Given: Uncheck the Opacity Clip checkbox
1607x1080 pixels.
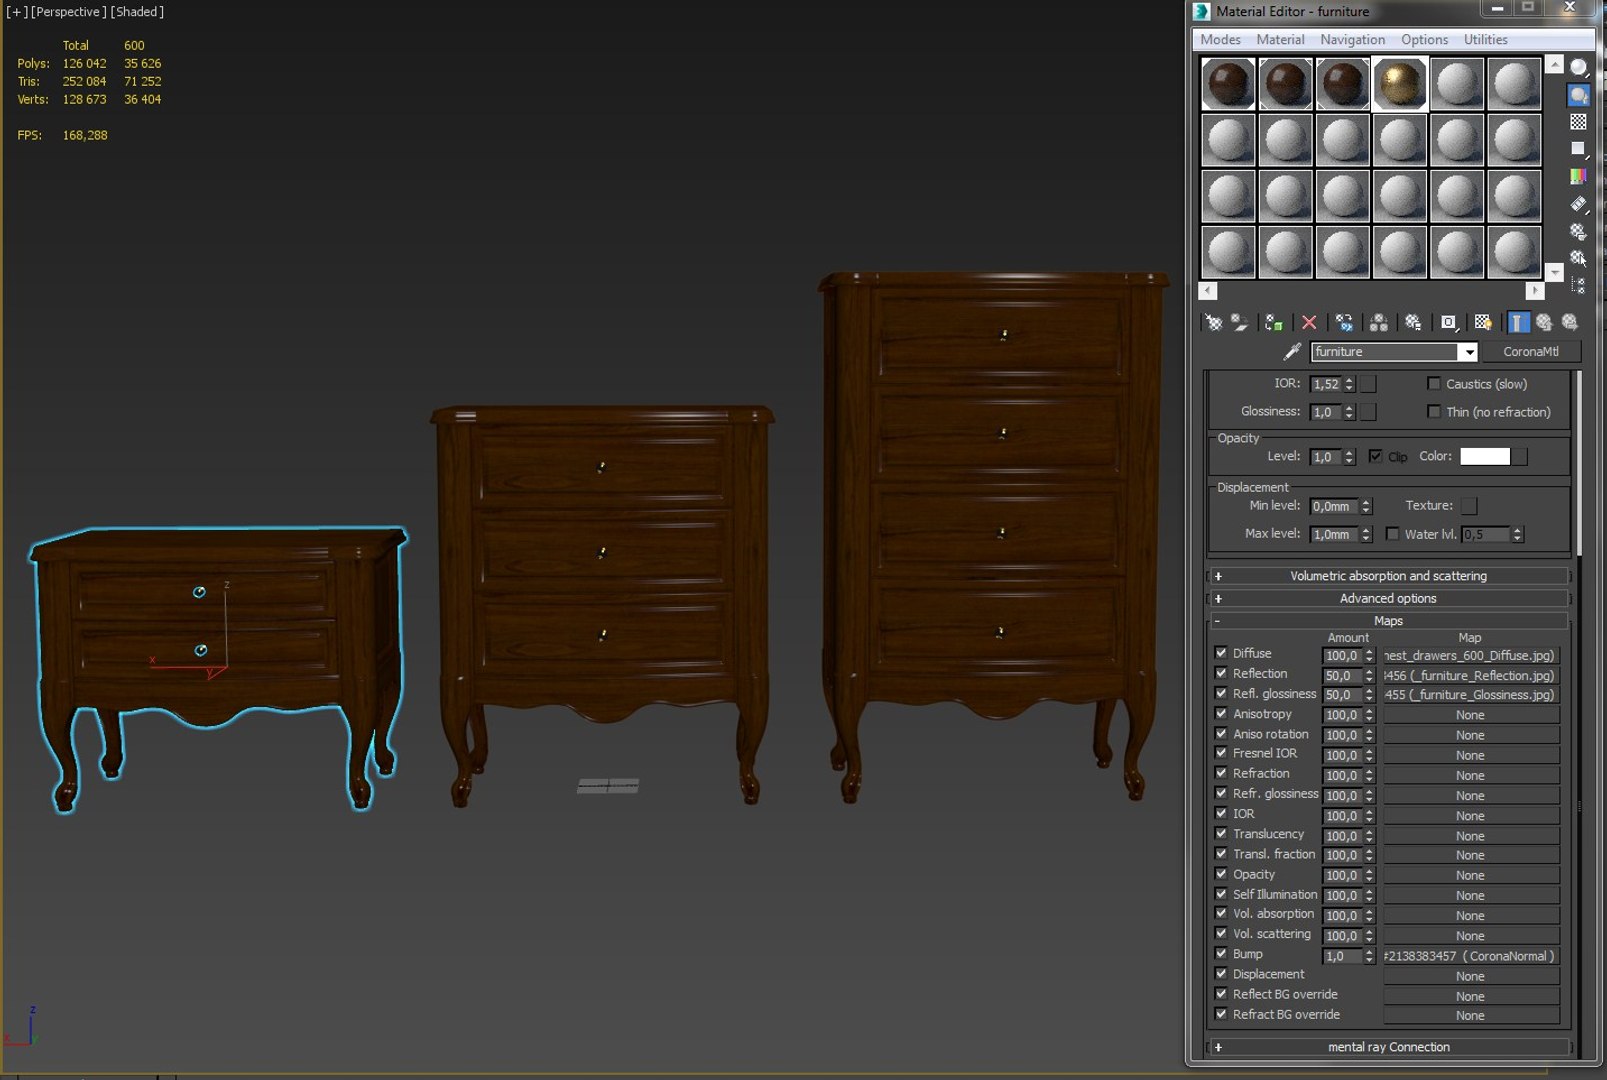Looking at the screenshot, I should 1376,456.
